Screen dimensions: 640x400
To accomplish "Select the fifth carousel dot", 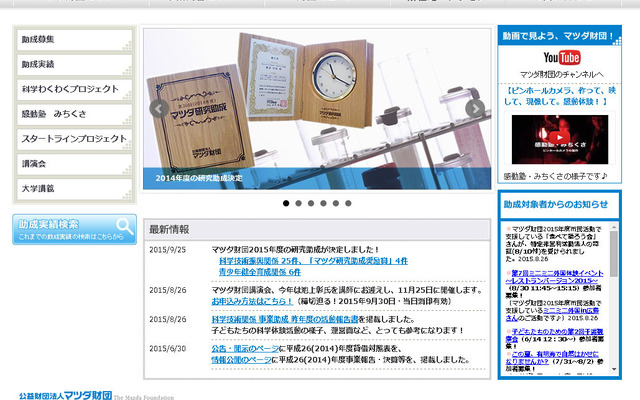I will coord(336,203).
